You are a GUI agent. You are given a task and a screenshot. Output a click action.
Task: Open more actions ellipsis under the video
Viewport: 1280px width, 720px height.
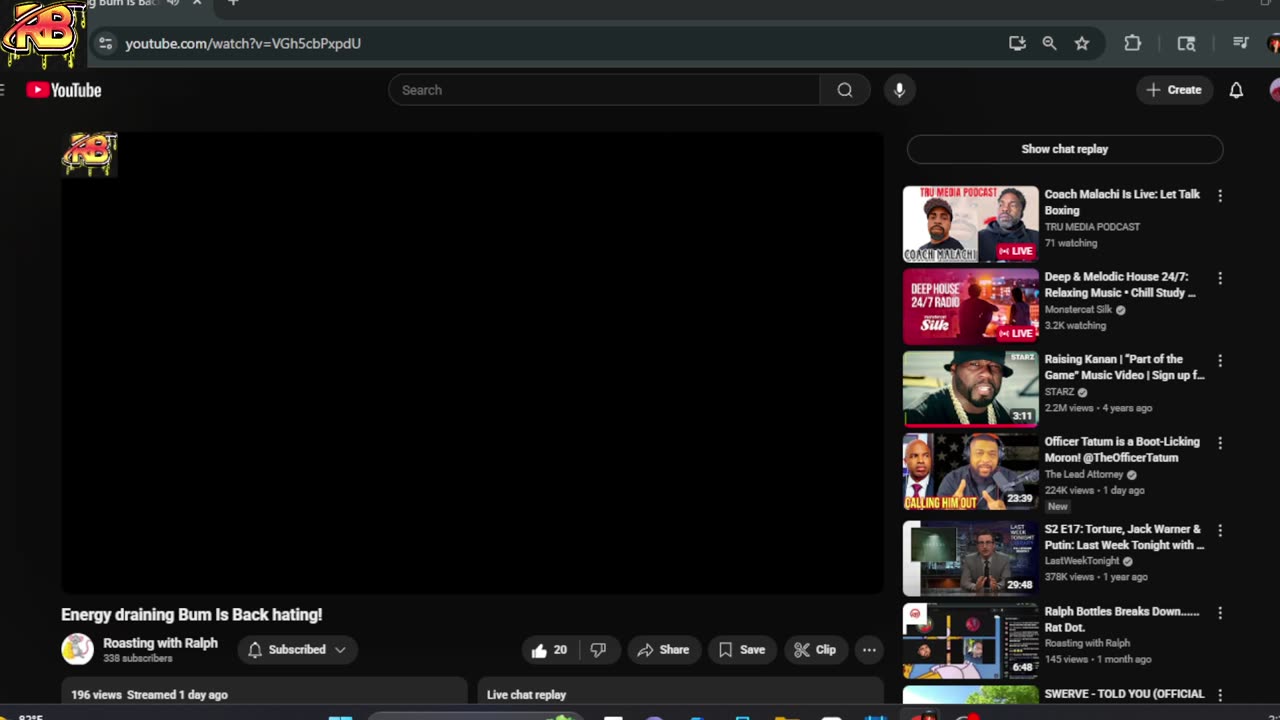coord(869,650)
